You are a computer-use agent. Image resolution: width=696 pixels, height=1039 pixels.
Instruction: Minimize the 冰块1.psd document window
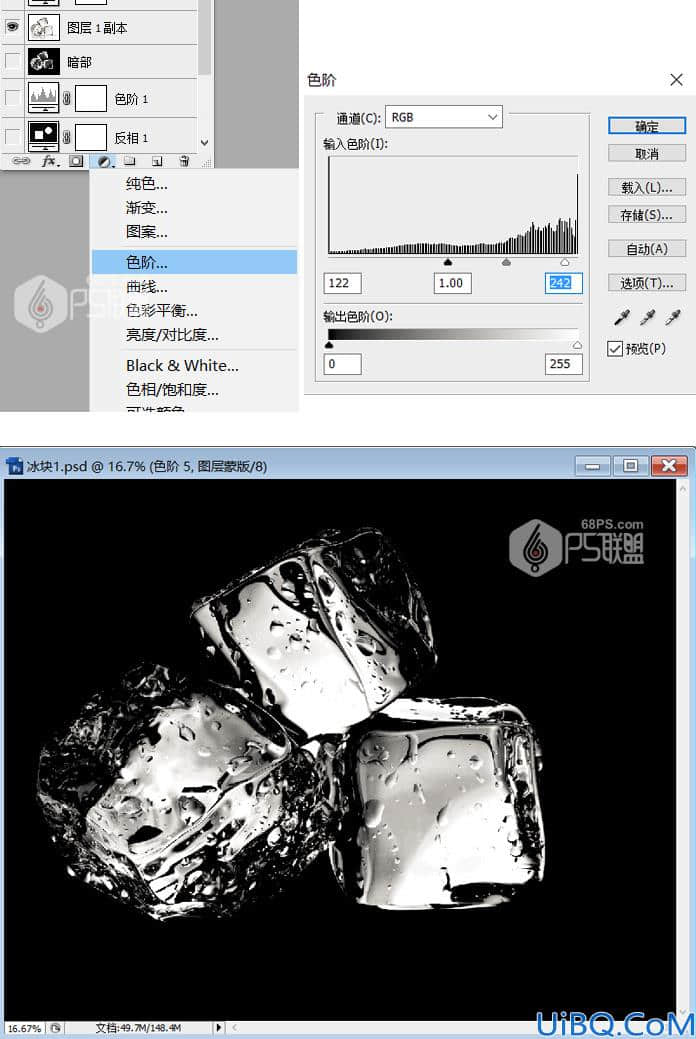(x=593, y=466)
